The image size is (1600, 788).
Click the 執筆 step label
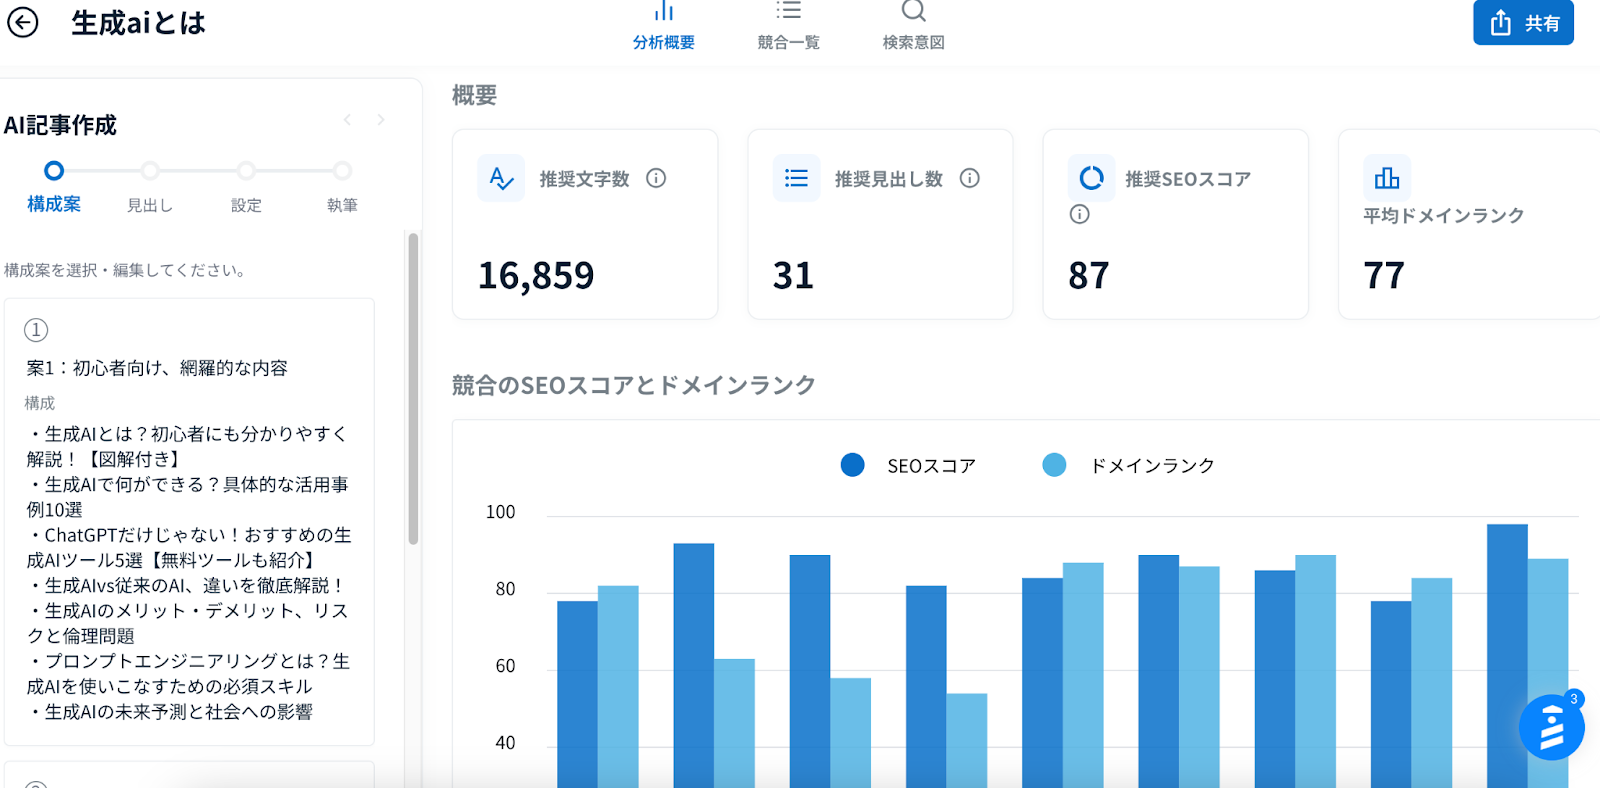342,205
